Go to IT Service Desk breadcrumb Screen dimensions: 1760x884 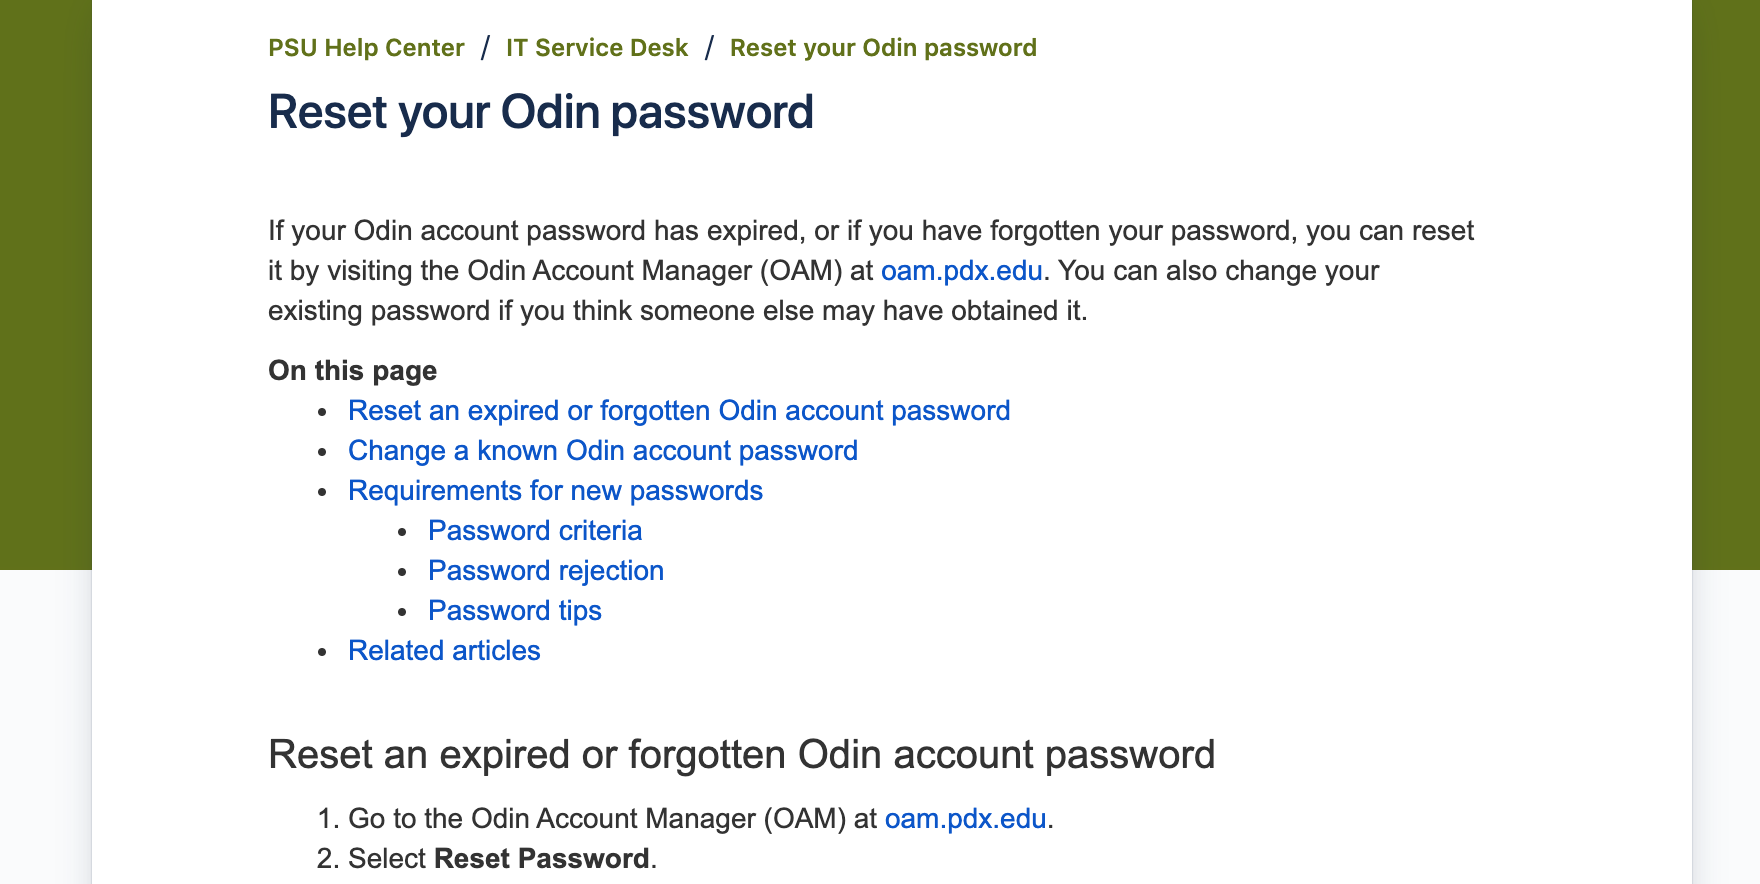click(x=596, y=48)
